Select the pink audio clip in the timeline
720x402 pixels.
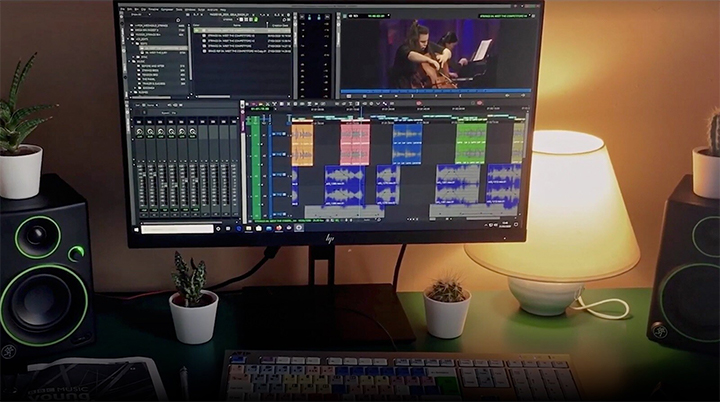(355, 145)
